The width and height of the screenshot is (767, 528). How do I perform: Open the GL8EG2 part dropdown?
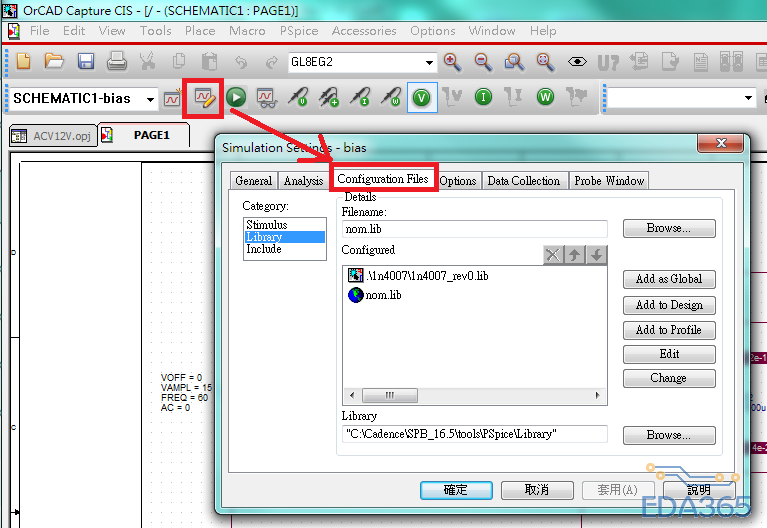429,63
